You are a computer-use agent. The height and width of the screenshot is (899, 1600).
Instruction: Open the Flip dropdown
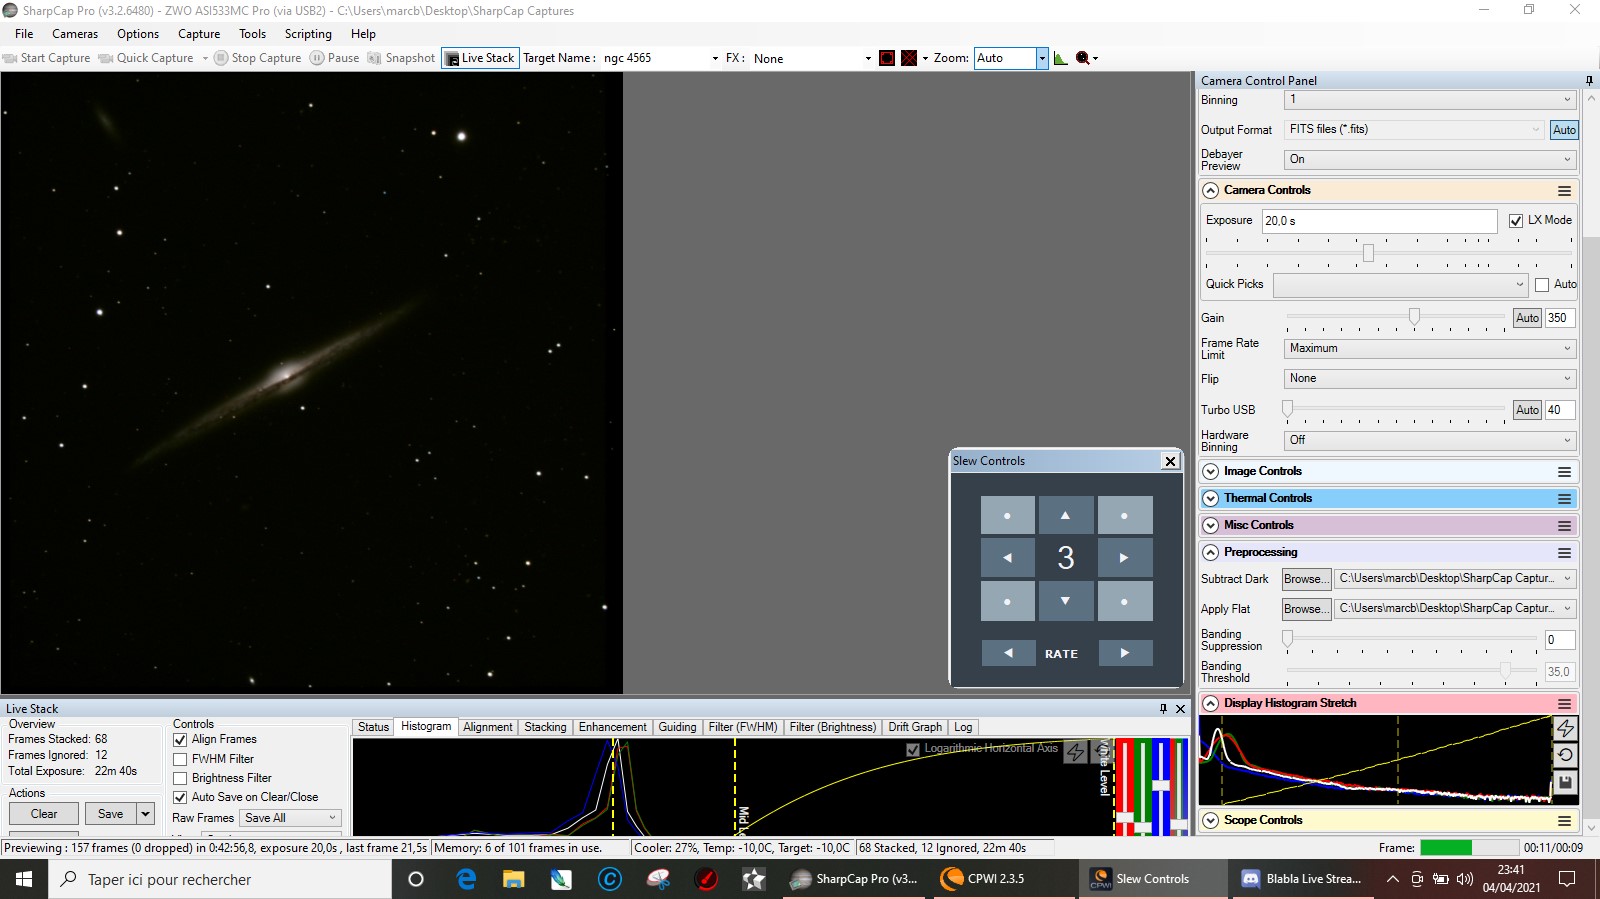pyautogui.click(x=1430, y=378)
